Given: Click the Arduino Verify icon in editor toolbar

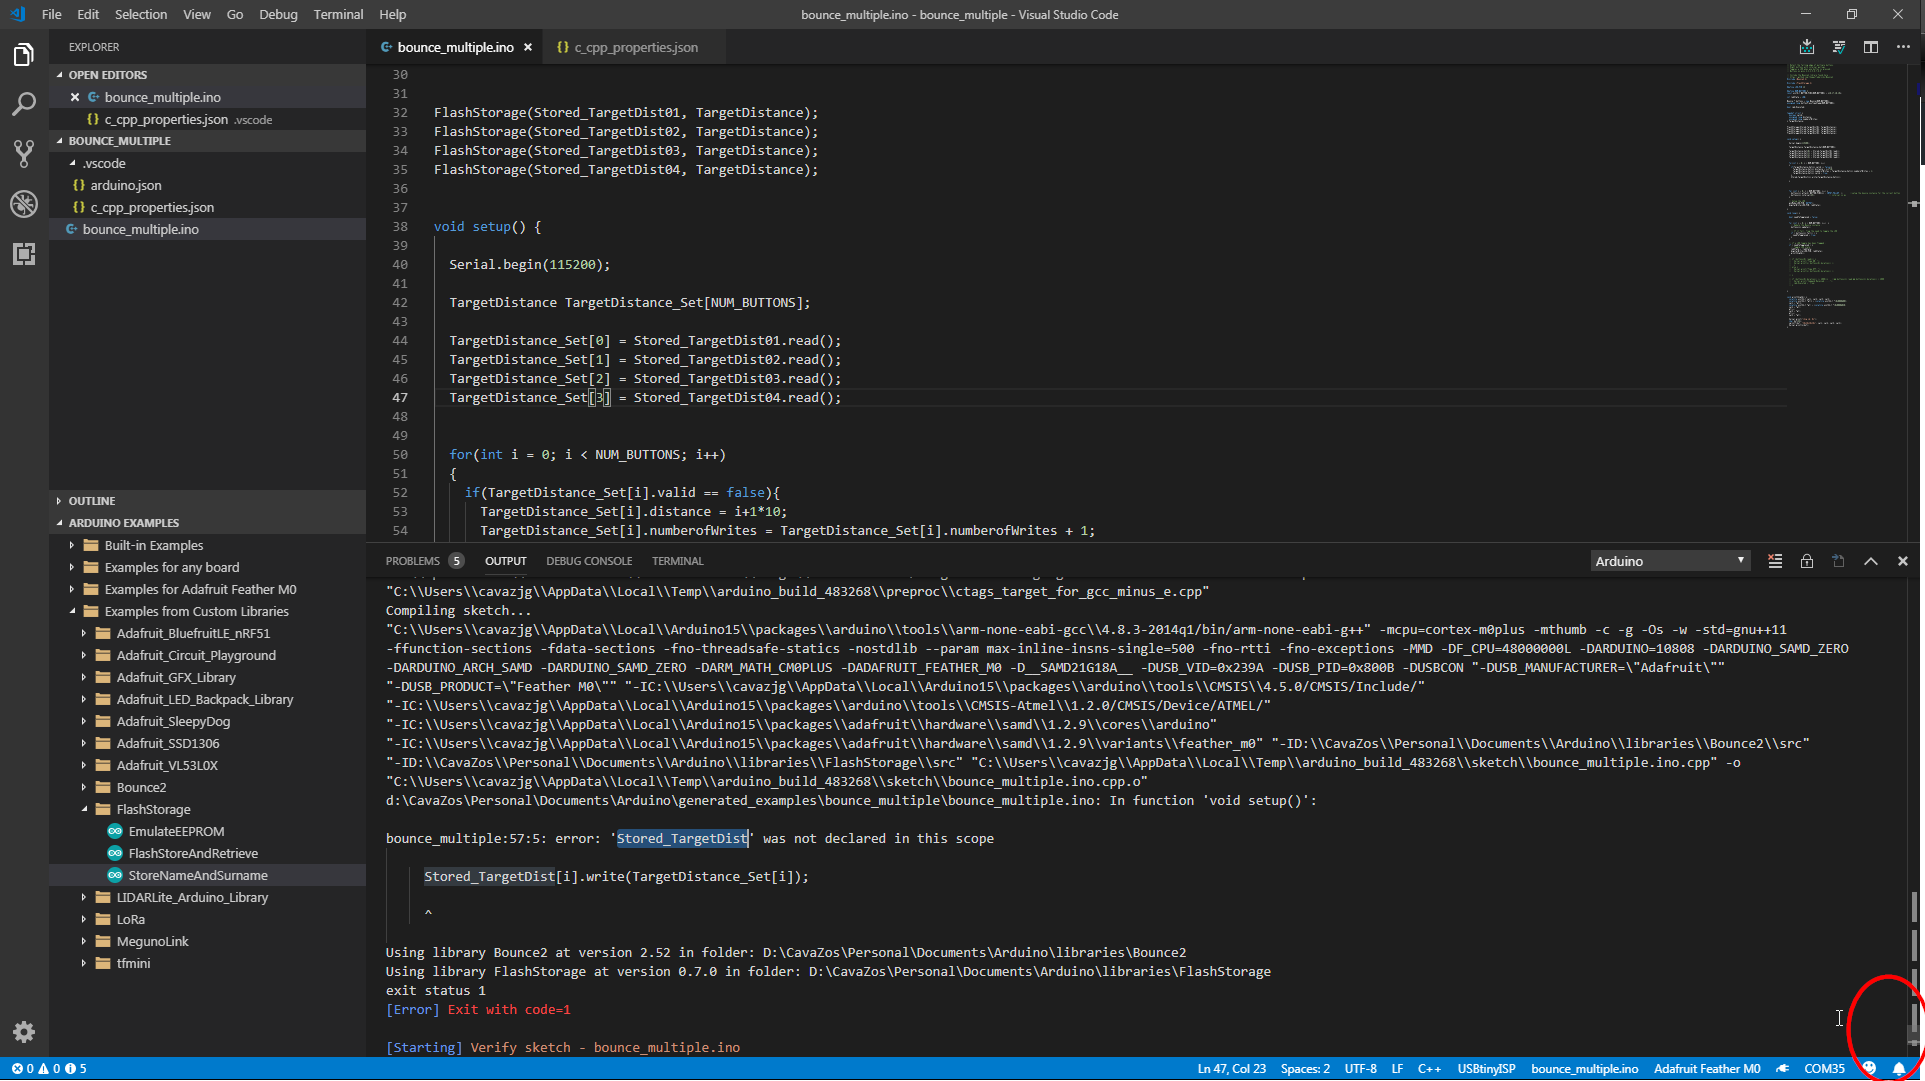Looking at the screenshot, I should (x=1838, y=47).
